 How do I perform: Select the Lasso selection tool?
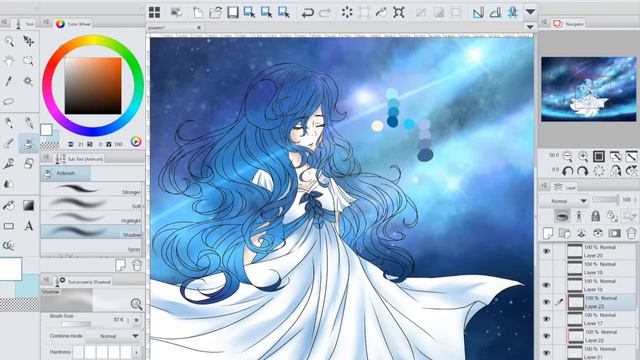point(9,101)
